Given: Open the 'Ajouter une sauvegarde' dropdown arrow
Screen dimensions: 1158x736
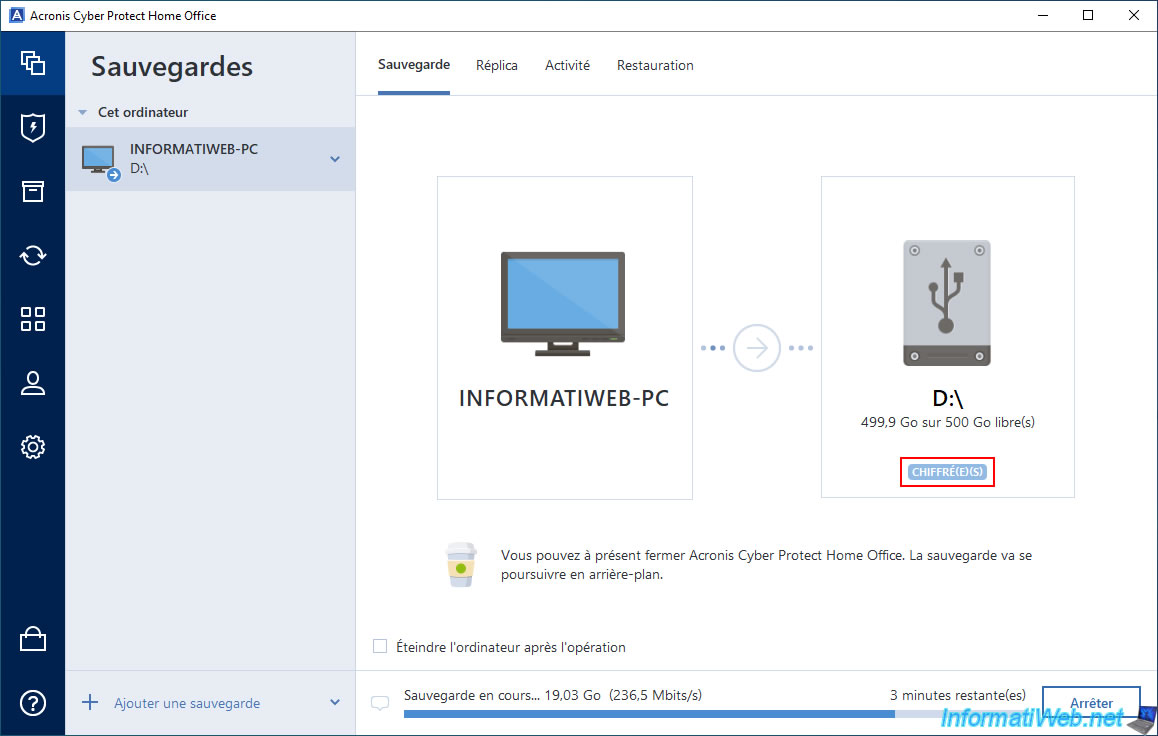Looking at the screenshot, I should (x=335, y=702).
